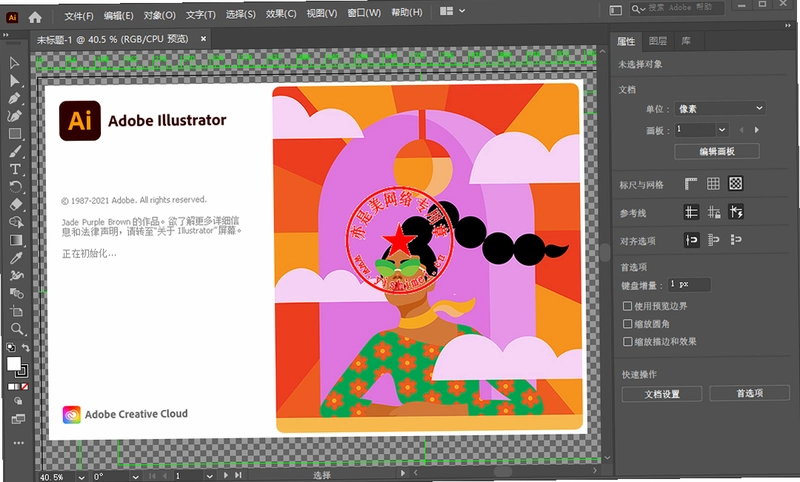Select the Zoom magnifier tool
The height and width of the screenshot is (482, 800).
(17, 329)
